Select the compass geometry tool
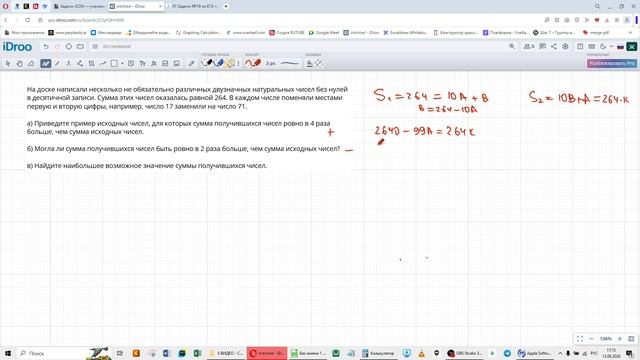Screen dimensions: 640x360 69,64
